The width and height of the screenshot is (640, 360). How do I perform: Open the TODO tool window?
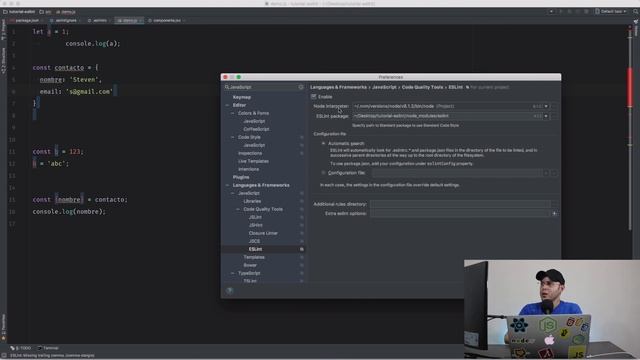click(x=21, y=348)
